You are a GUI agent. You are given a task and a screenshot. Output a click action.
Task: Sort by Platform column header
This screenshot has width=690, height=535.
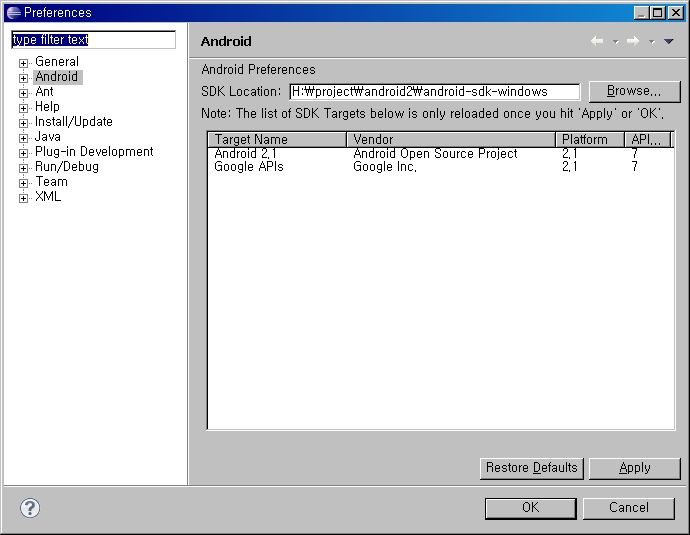click(590, 139)
